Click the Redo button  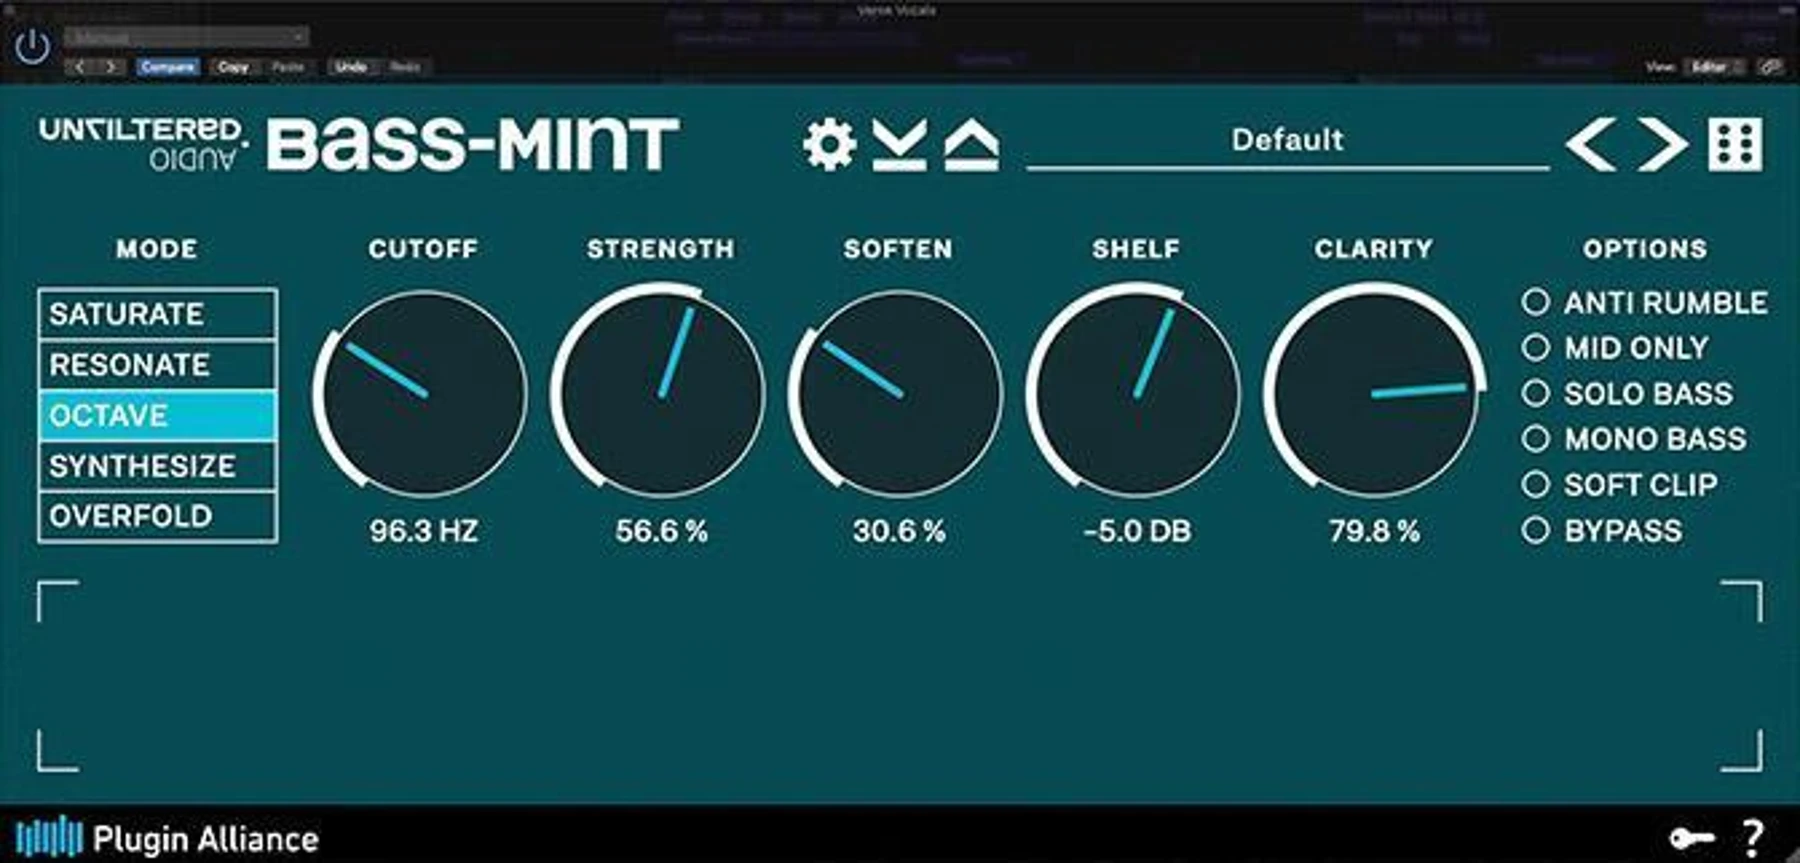[405, 67]
